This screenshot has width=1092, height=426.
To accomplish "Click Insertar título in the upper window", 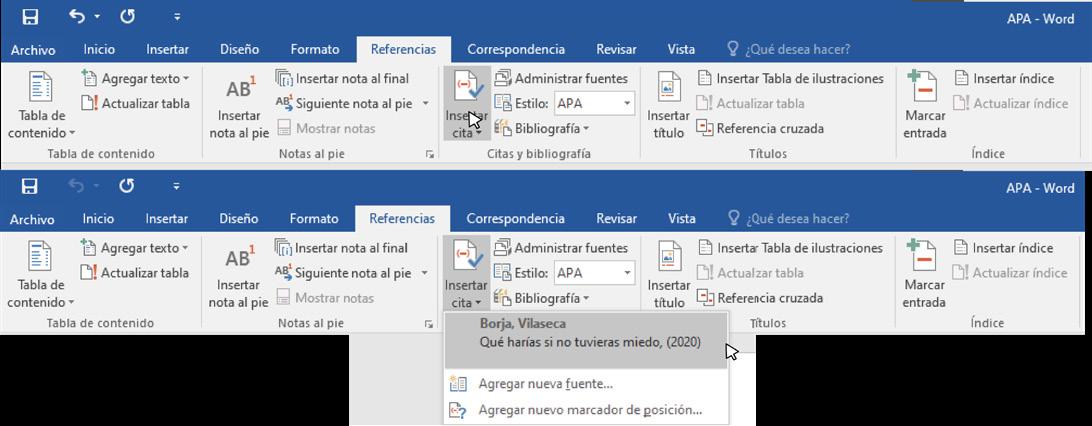I will (x=669, y=104).
